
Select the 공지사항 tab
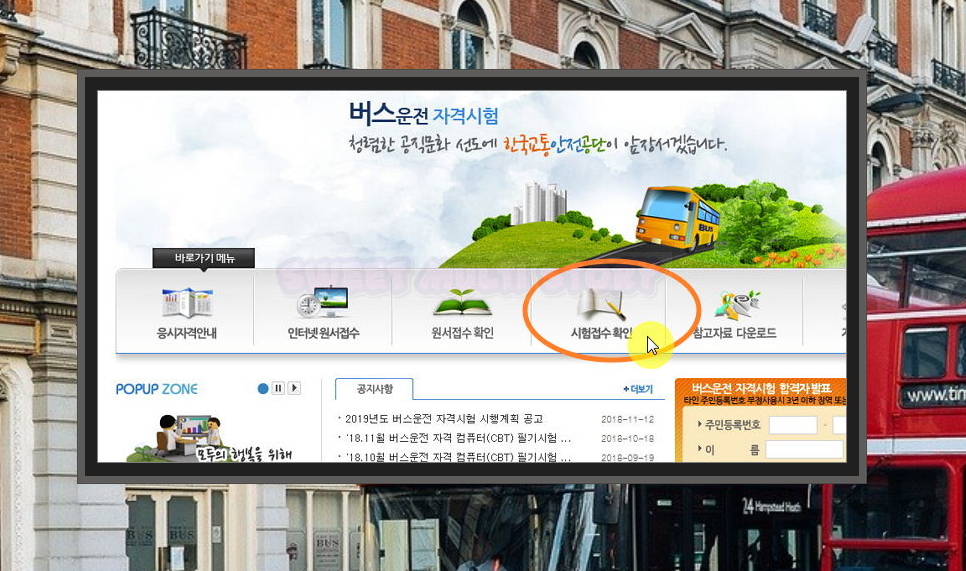[x=375, y=389]
